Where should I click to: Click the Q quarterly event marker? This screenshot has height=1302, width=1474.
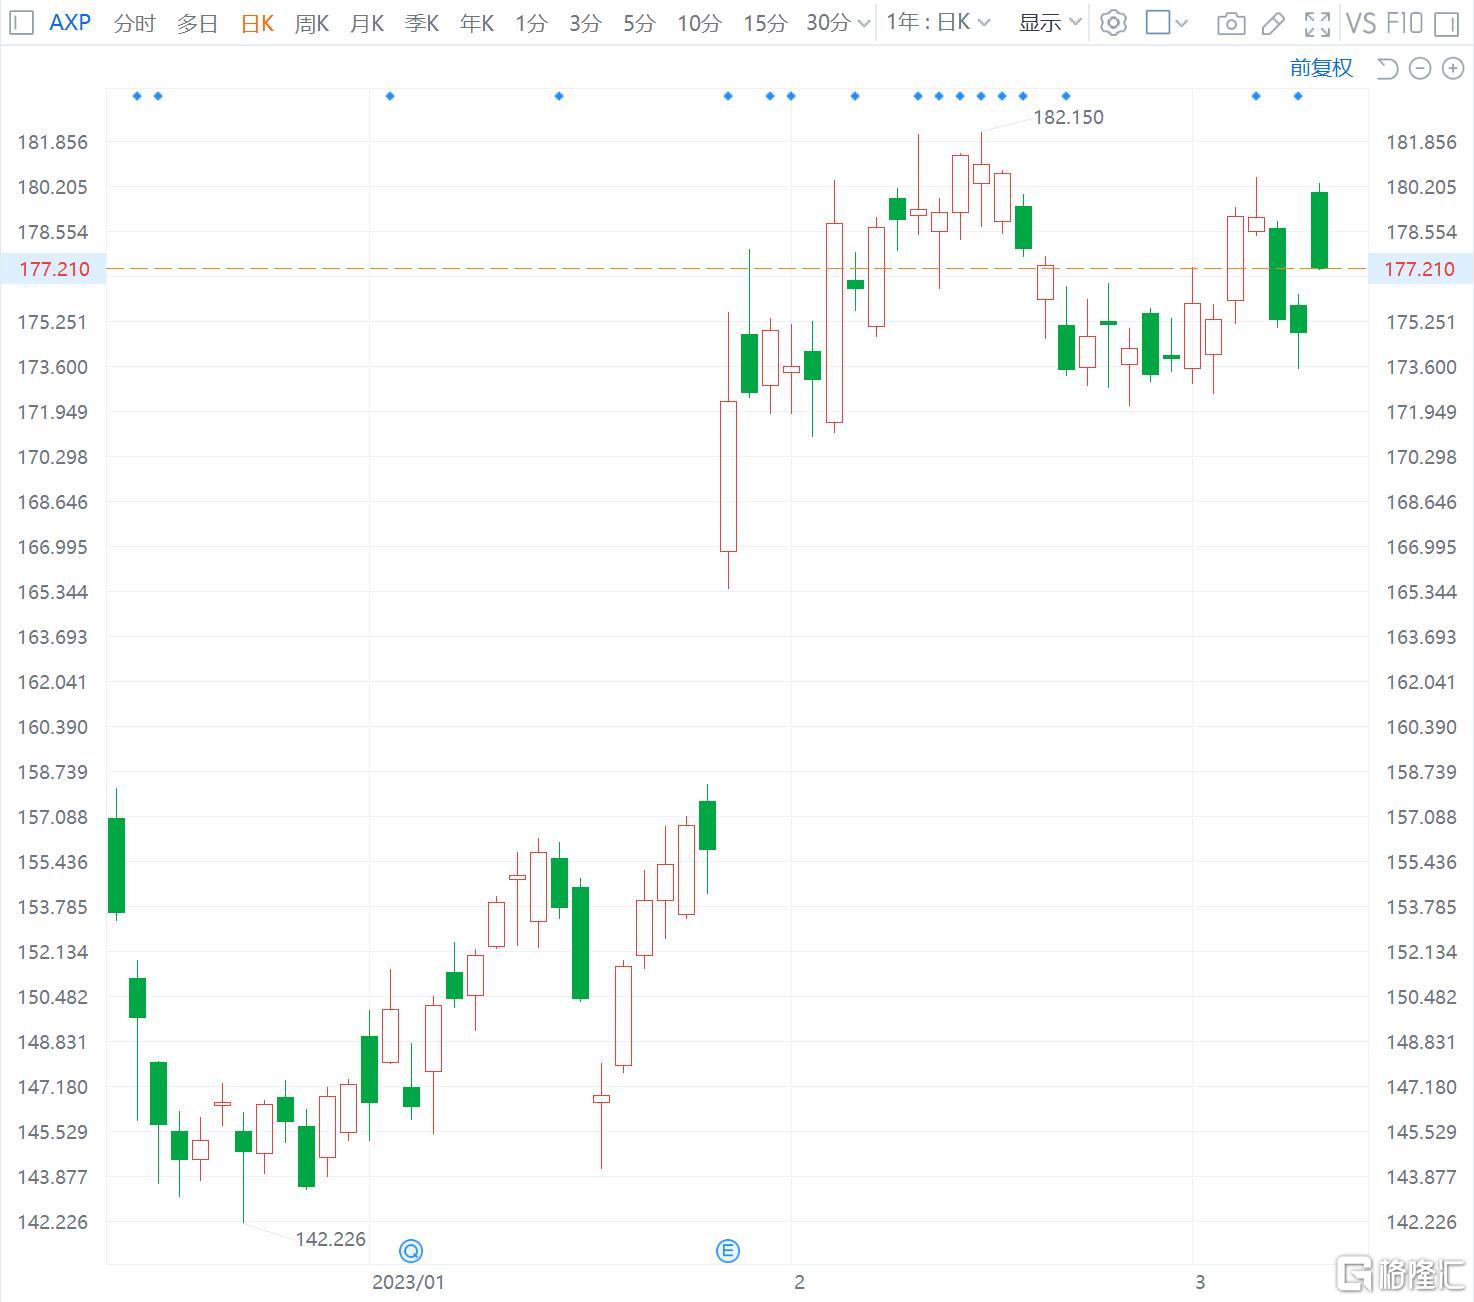click(x=411, y=1250)
